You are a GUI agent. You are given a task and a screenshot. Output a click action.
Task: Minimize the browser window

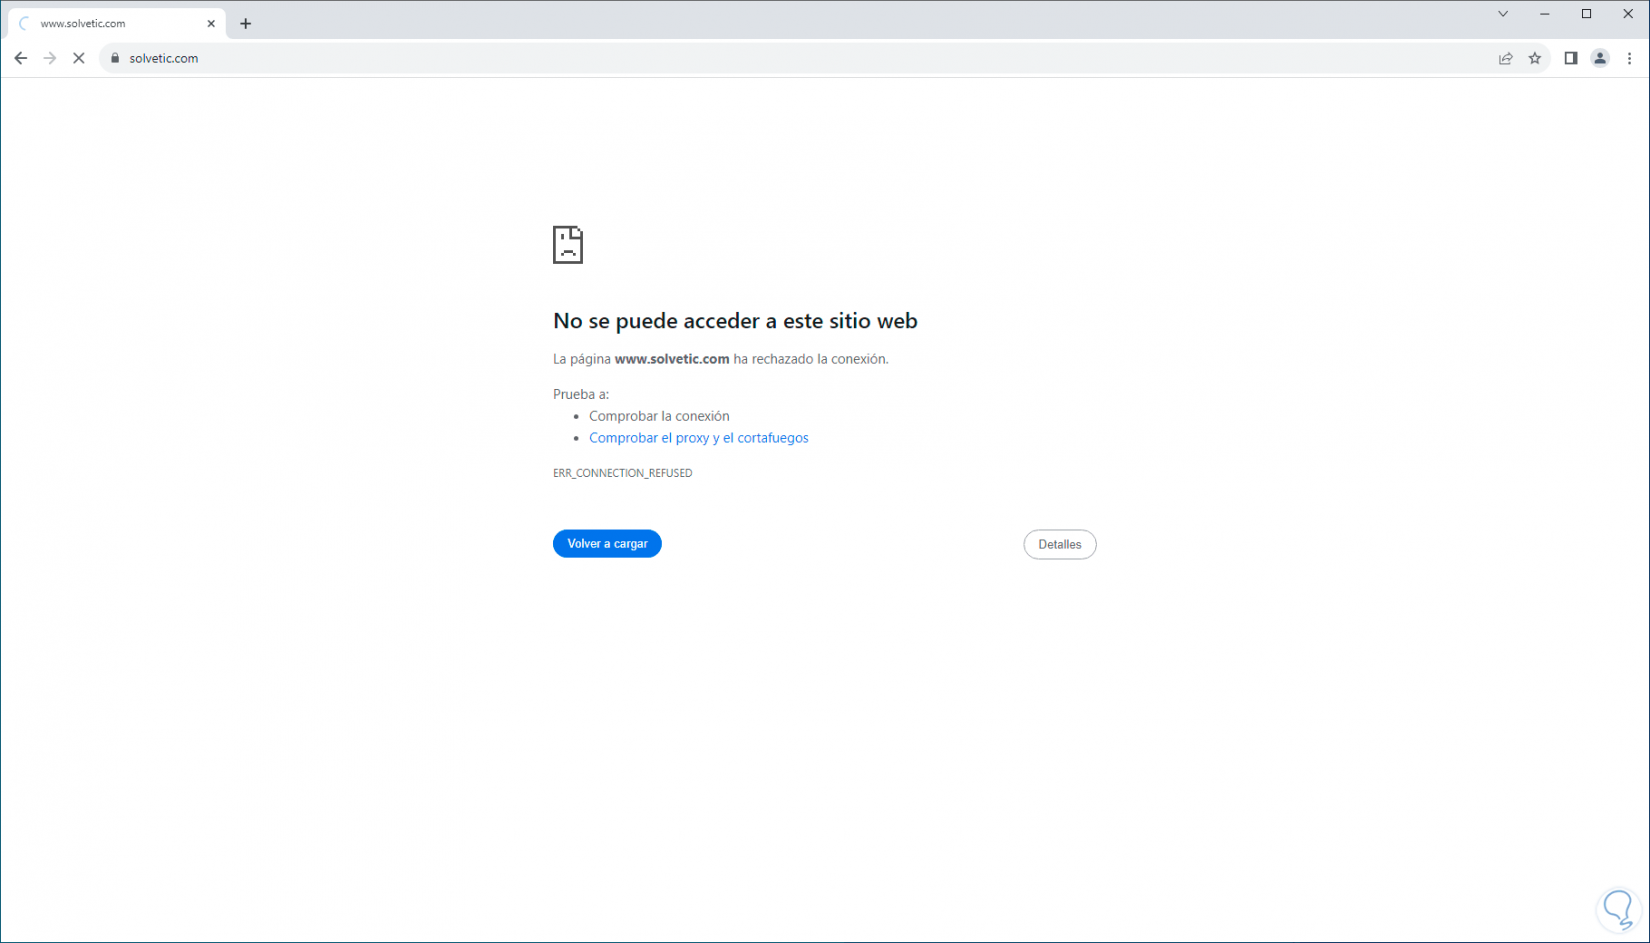[1545, 14]
